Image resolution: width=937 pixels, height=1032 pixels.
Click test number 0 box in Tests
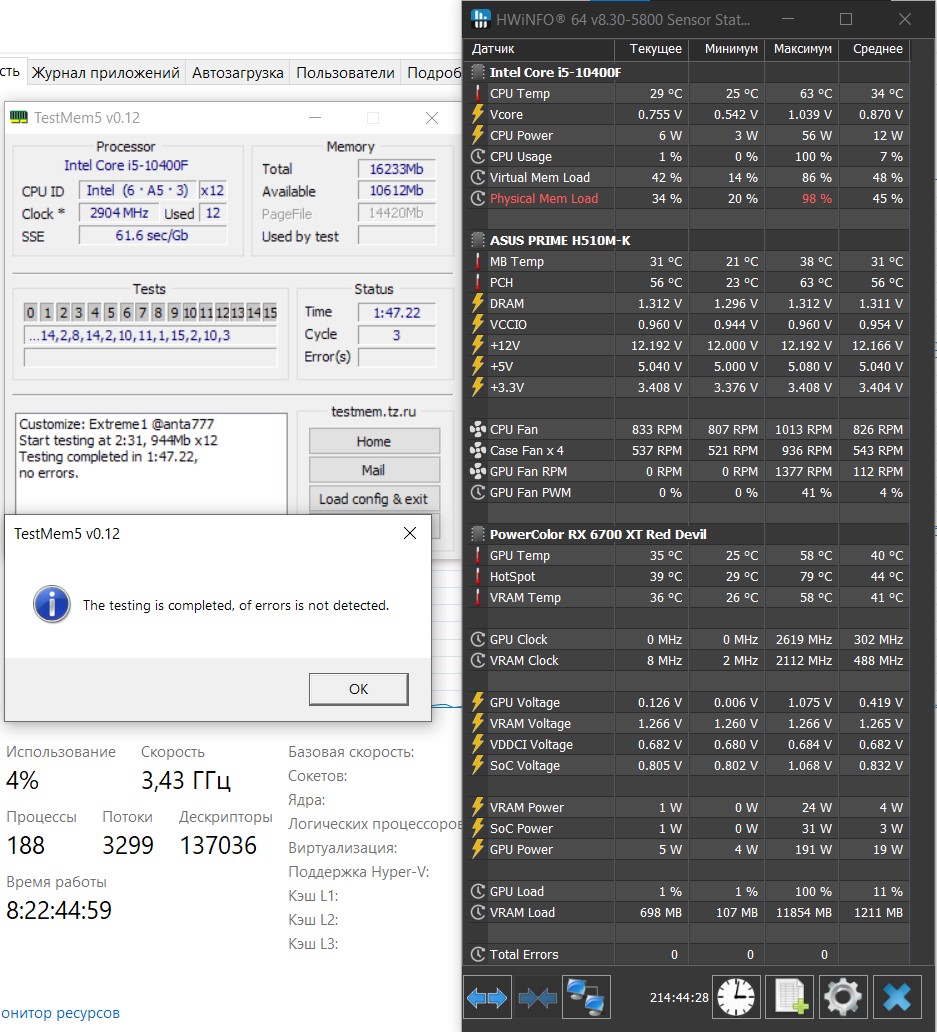[x=30, y=313]
